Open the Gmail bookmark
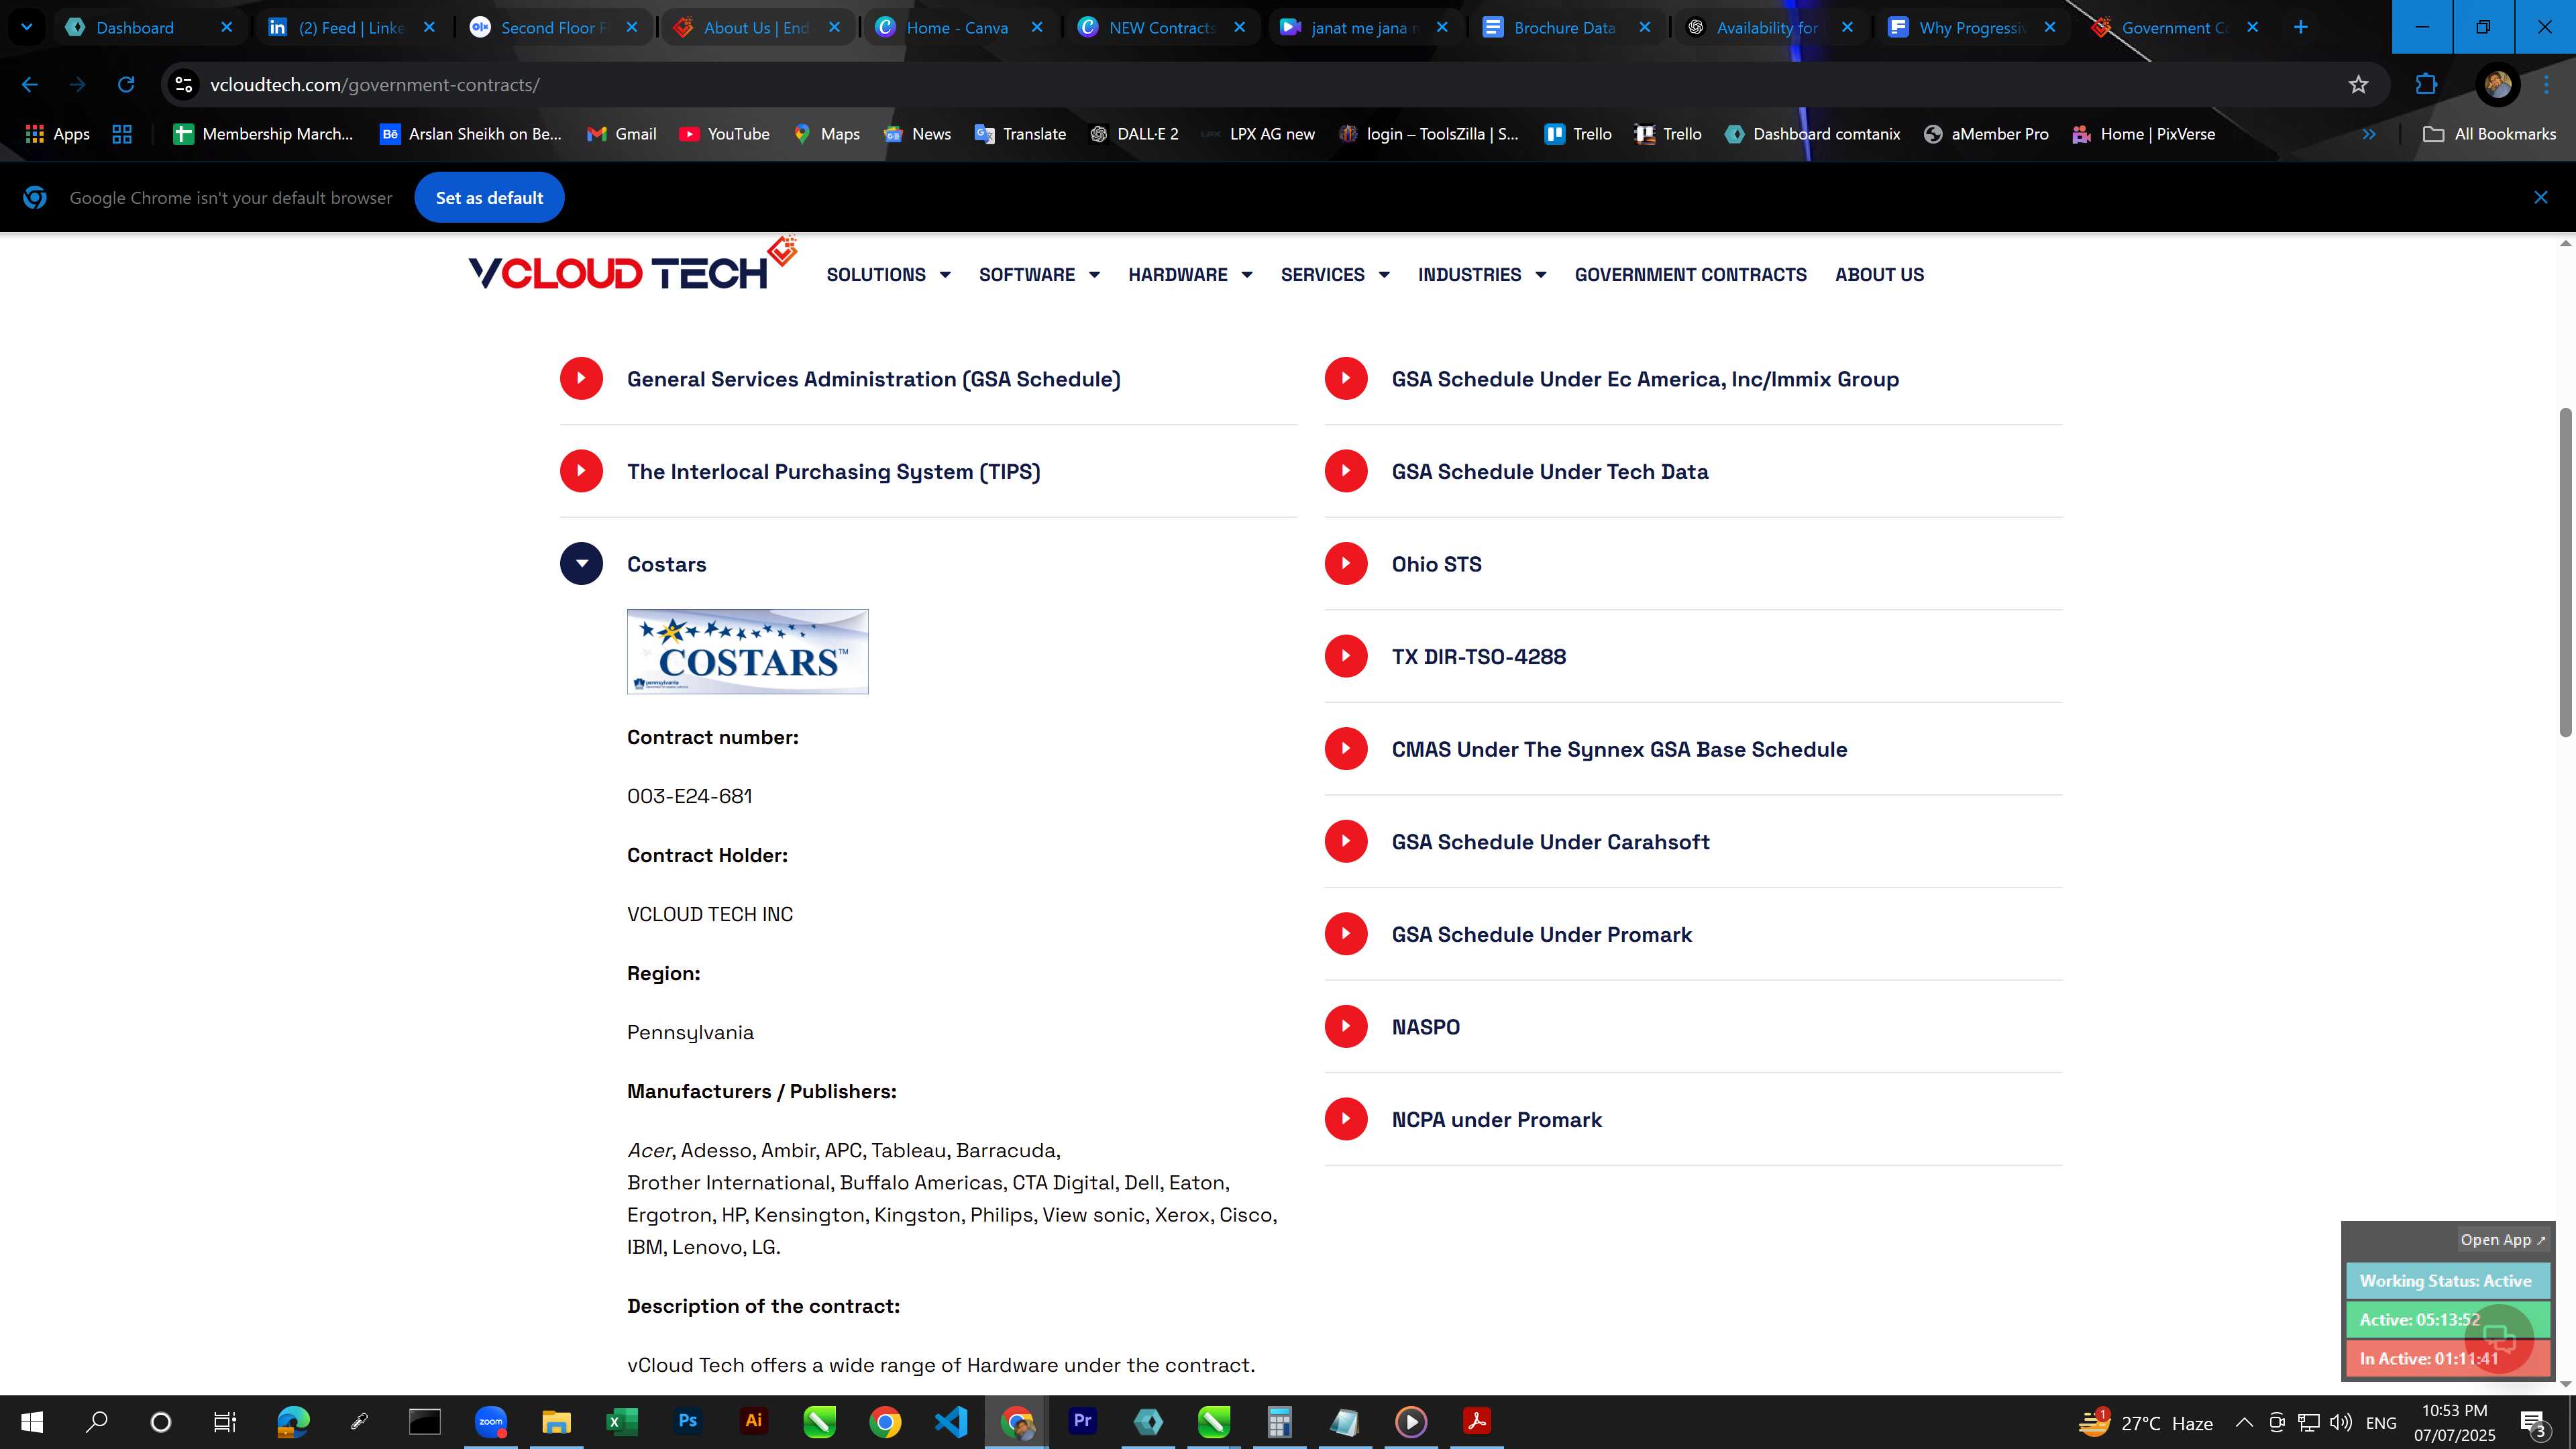The height and width of the screenshot is (1449, 2576). click(621, 134)
